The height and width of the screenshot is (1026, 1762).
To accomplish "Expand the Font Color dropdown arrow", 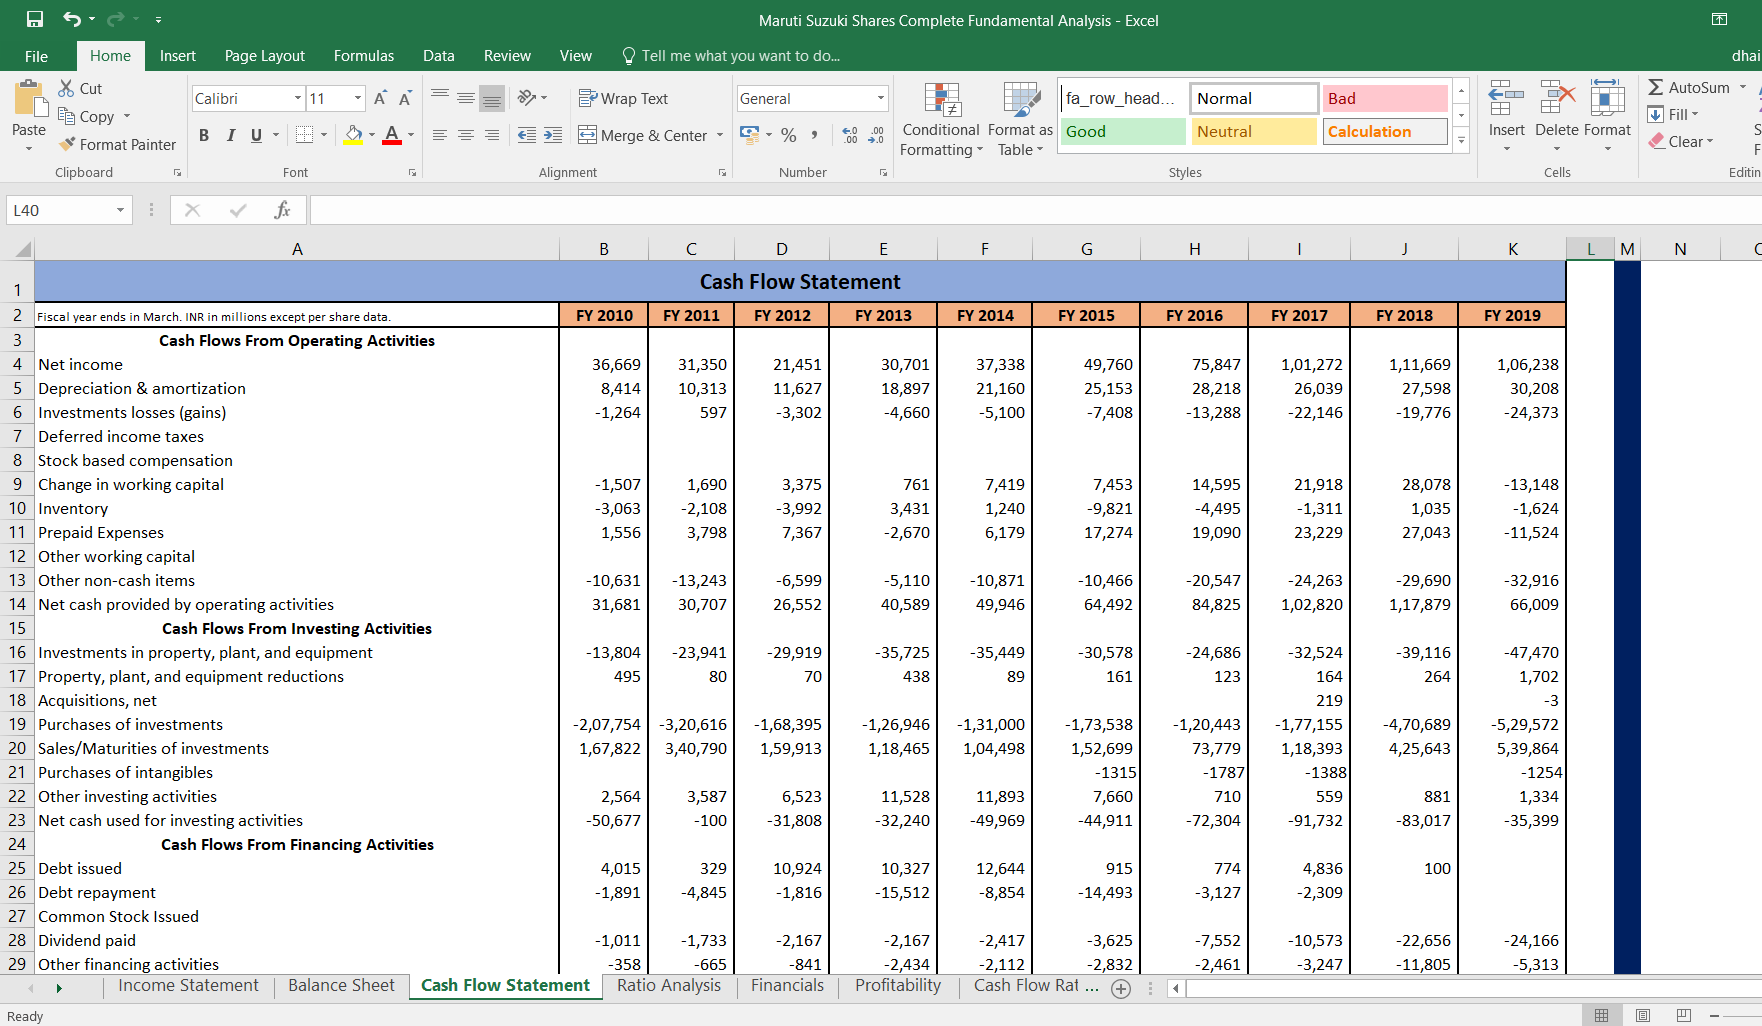I will 410,134.
